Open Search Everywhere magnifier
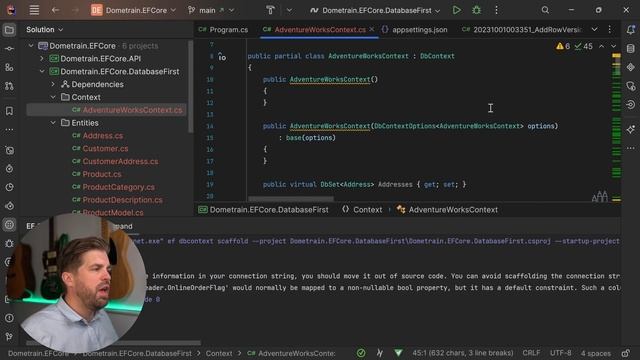This screenshot has width=640, height=360. pyautogui.click(x=545, y=10)
